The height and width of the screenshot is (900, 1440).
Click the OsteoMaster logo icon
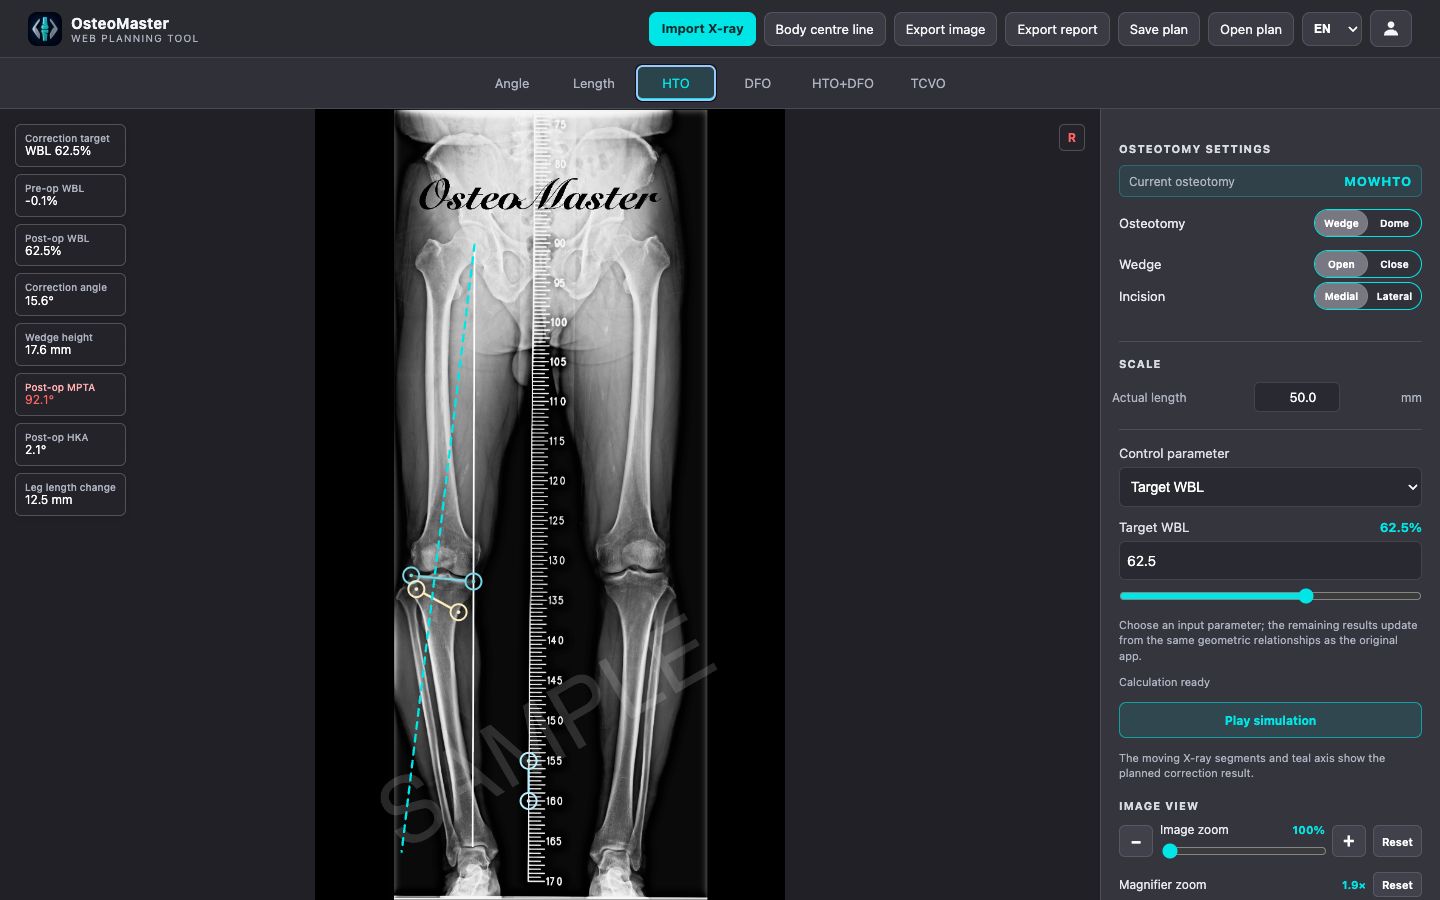(x=45, y=29)
